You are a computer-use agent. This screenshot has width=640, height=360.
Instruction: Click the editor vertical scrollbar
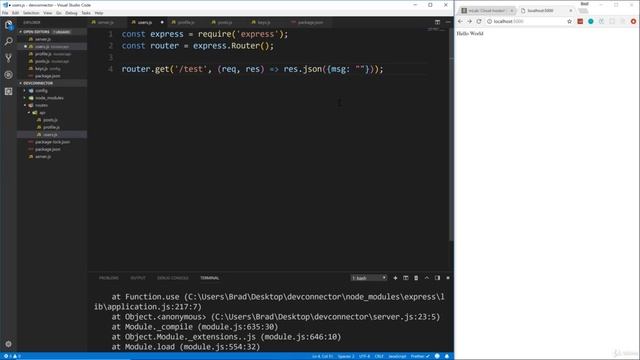click(451, 135)
